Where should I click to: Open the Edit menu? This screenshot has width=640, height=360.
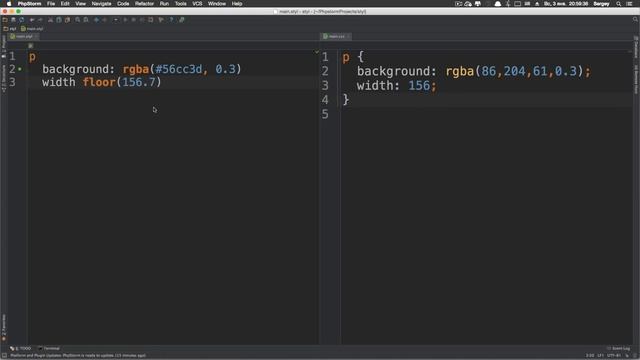pos(65,4)
